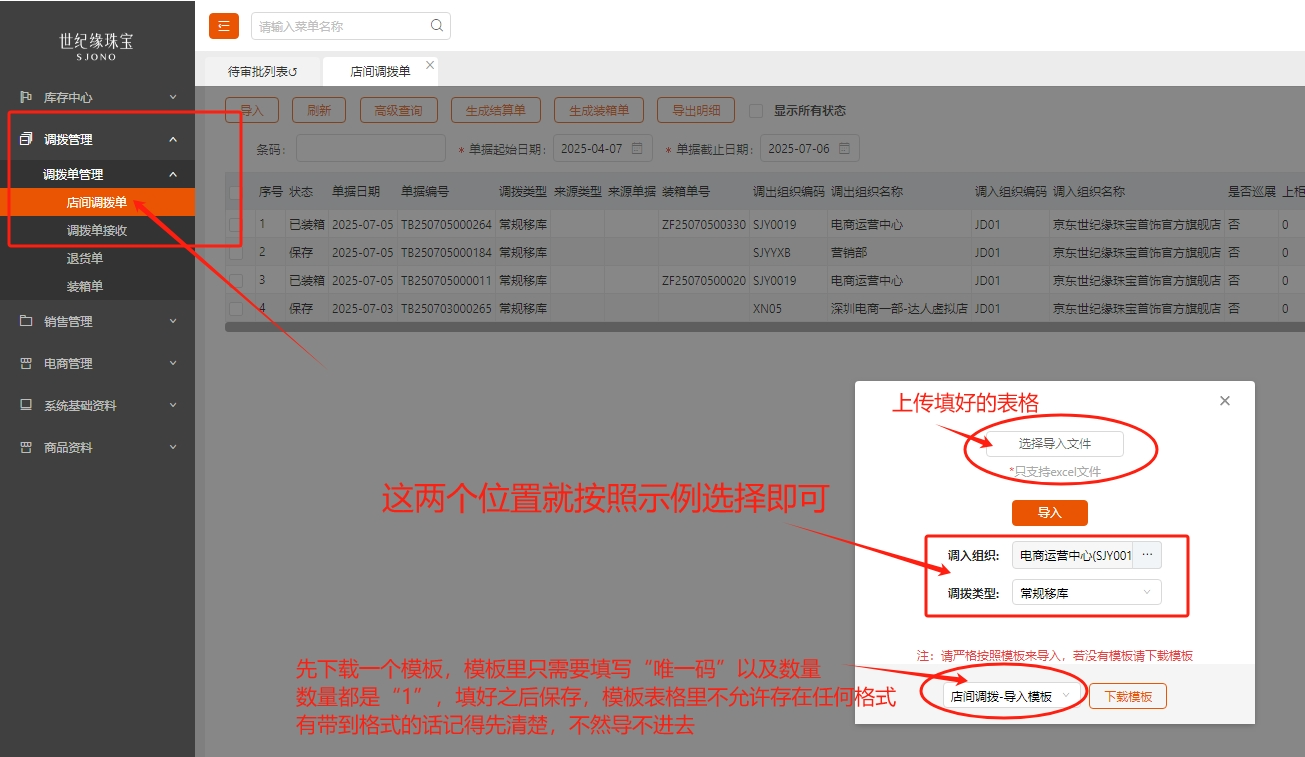Image resolution: width=1305 pixels, height=757 pixels.
Task: Click the 选择导入文件 button
Action: tap(1054, 443)
